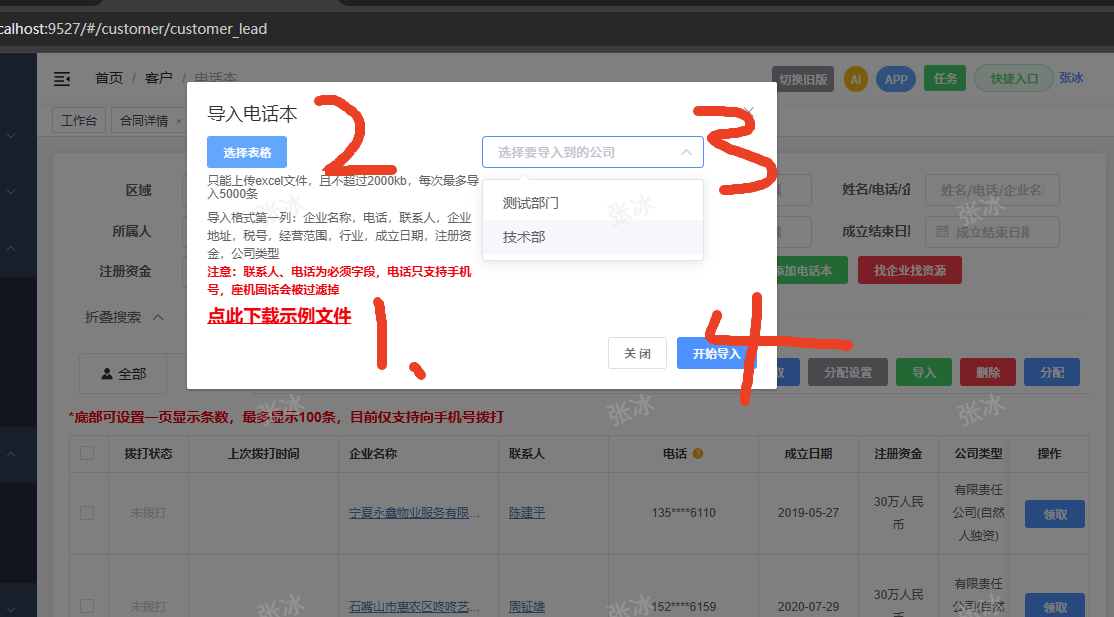Select 技术部 from the dropdown list
The width and height of the screenshot is (1114, 617).
click(x=593, y=237)
